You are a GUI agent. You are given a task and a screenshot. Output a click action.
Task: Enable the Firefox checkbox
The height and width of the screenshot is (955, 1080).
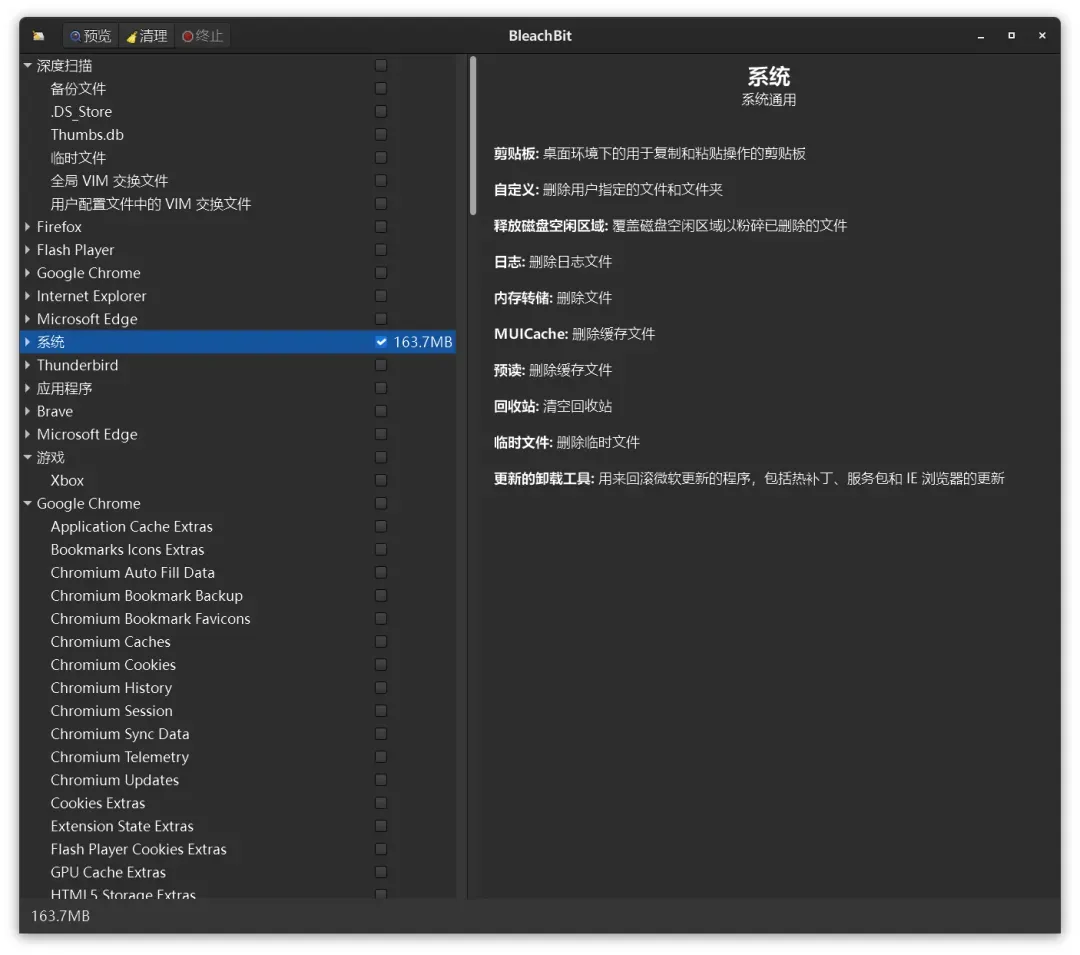[x=381, y=227]
